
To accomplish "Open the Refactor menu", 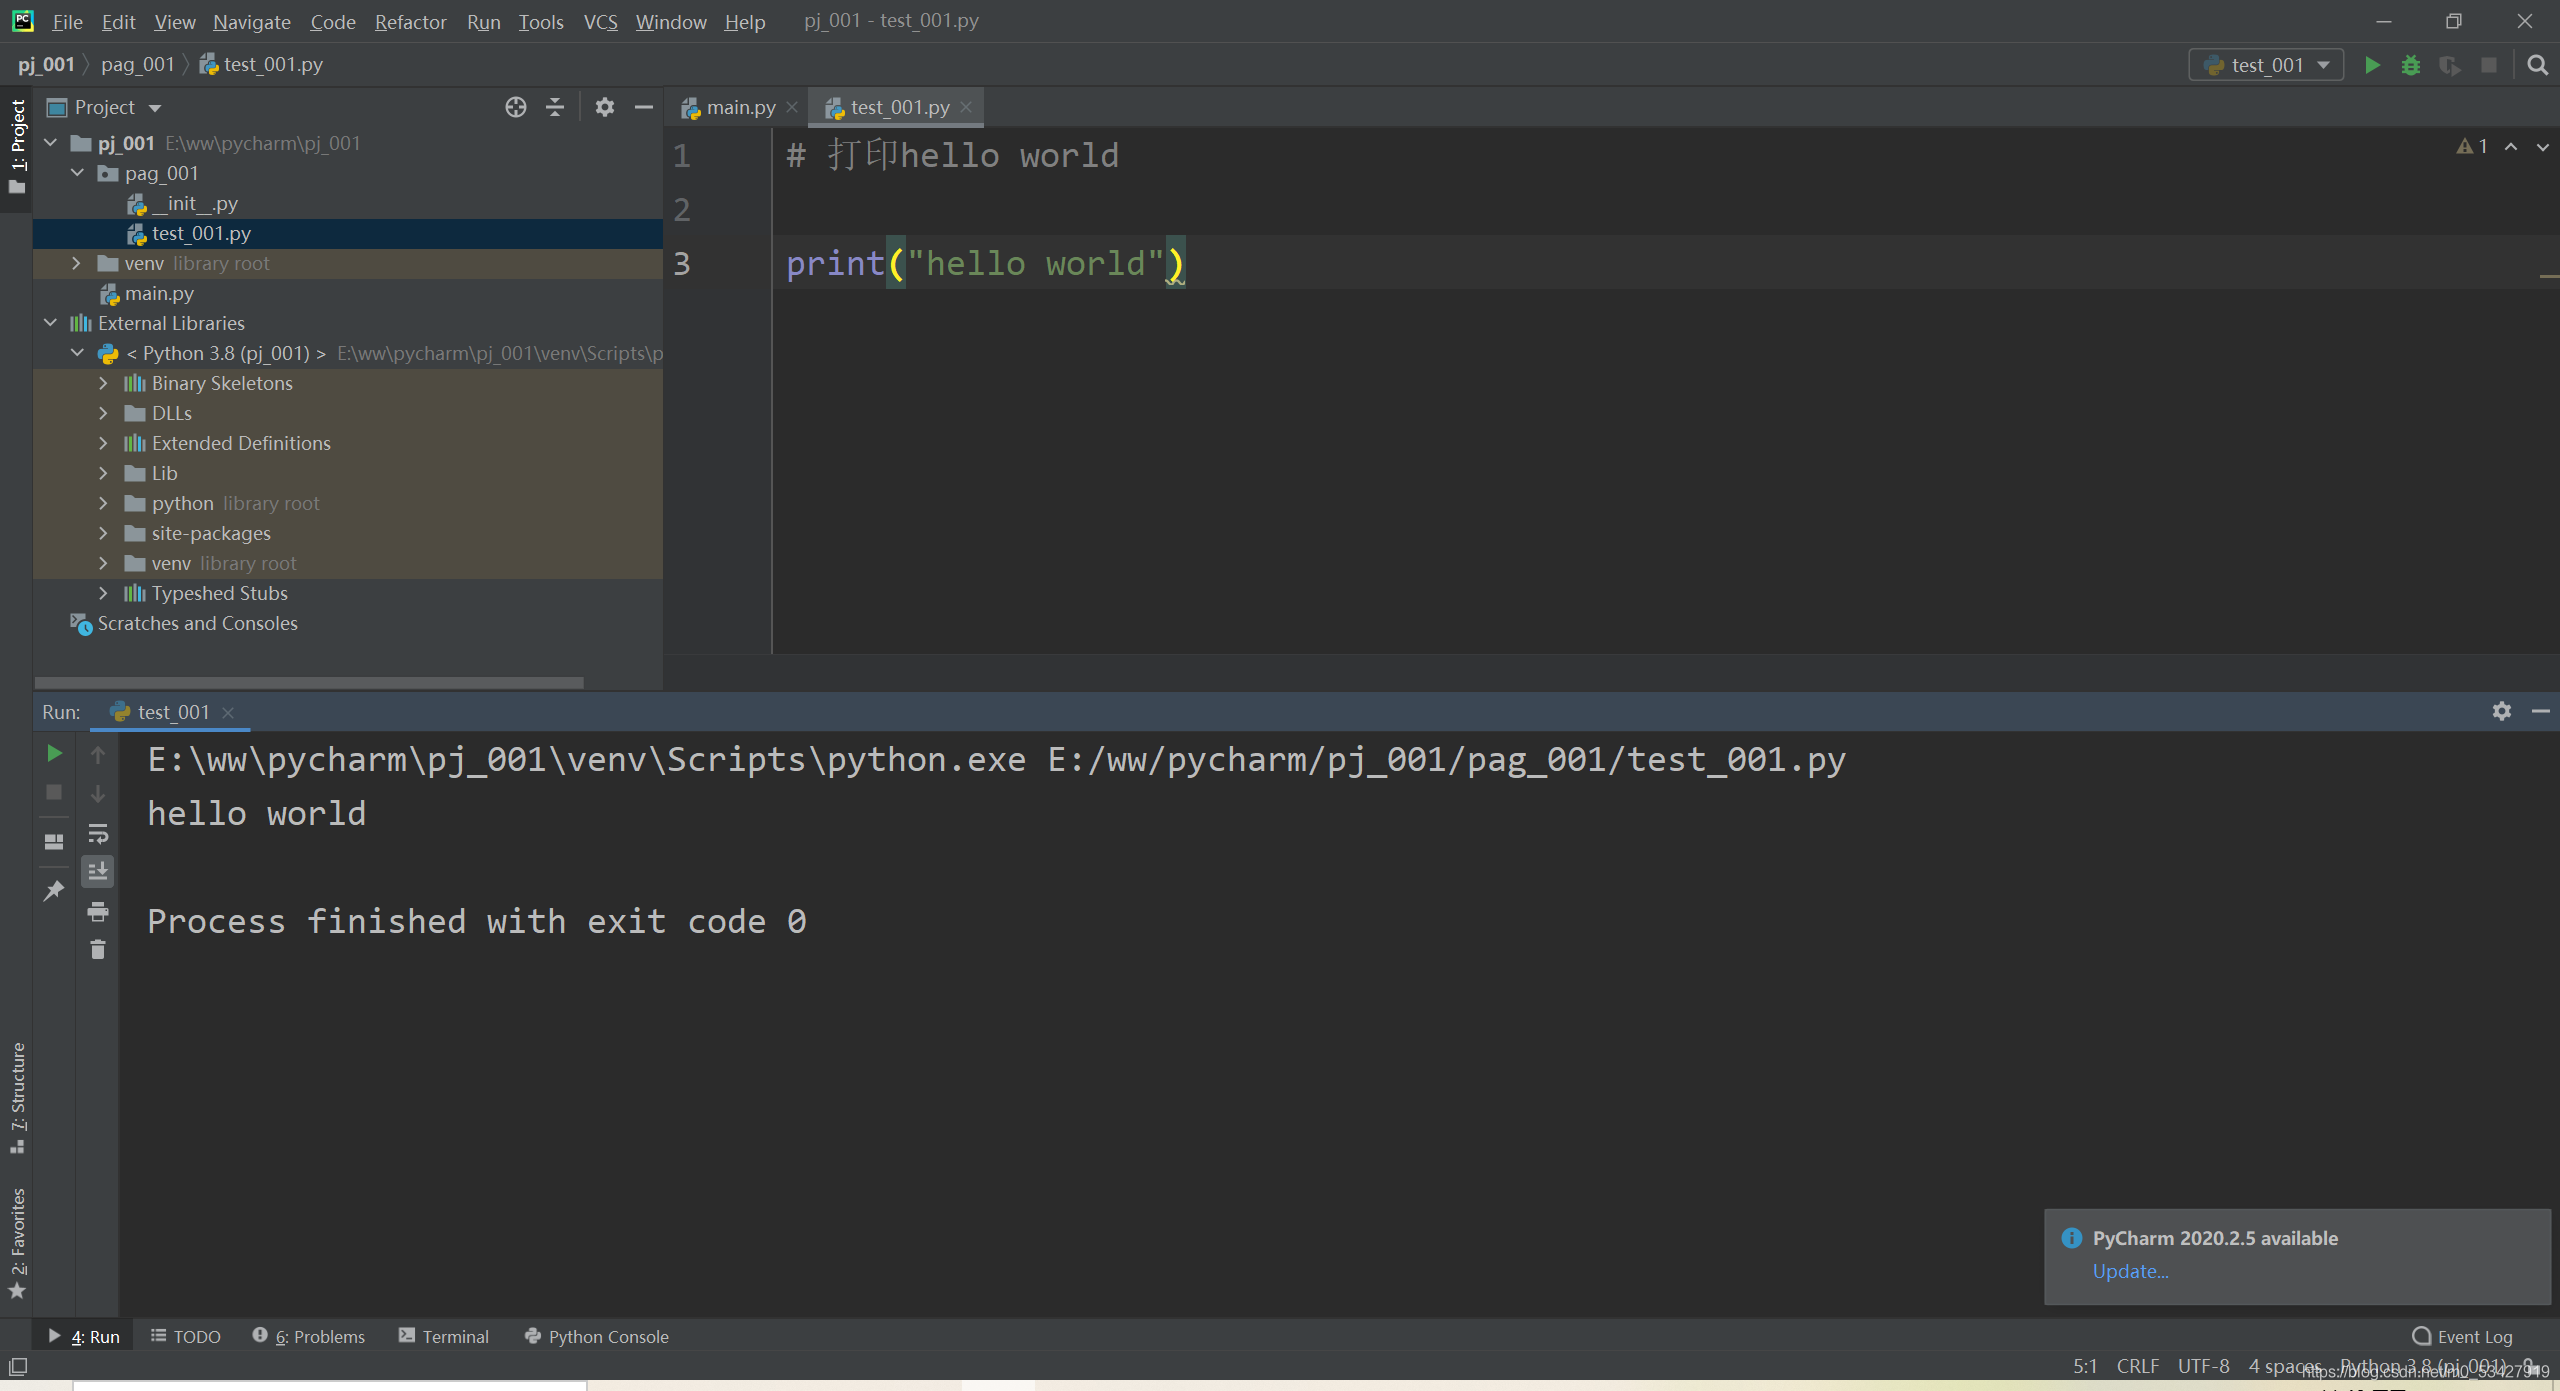I will pyautogui.click(x=410, y=21).
